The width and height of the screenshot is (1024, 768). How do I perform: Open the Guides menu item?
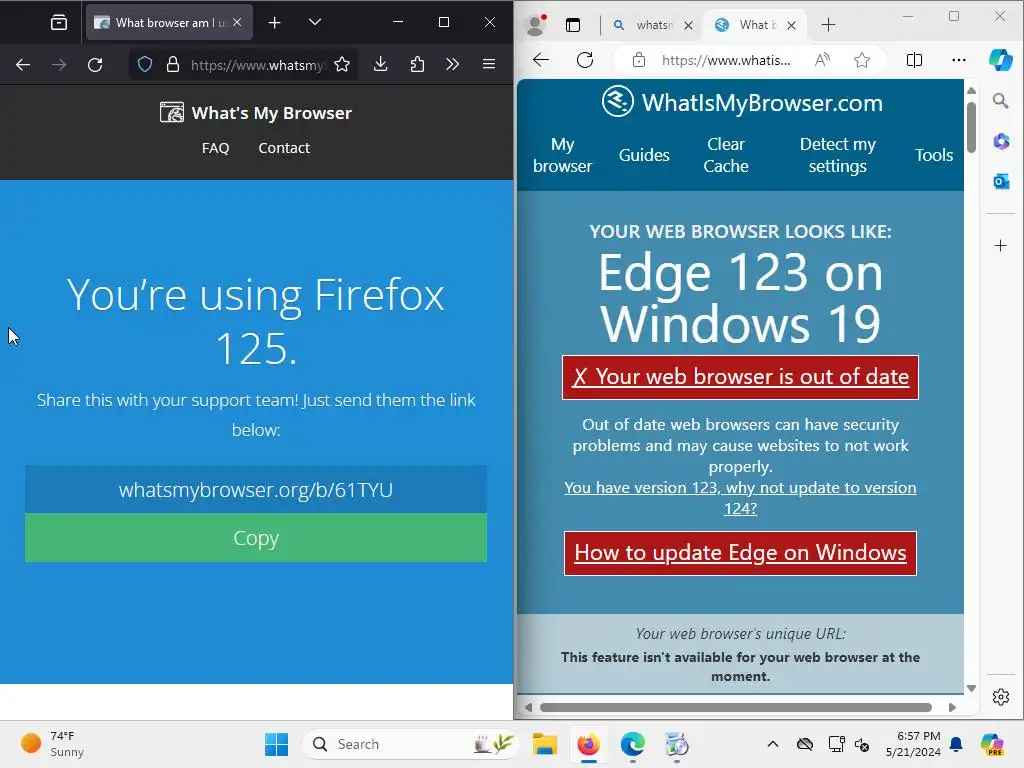coord(644,155)
